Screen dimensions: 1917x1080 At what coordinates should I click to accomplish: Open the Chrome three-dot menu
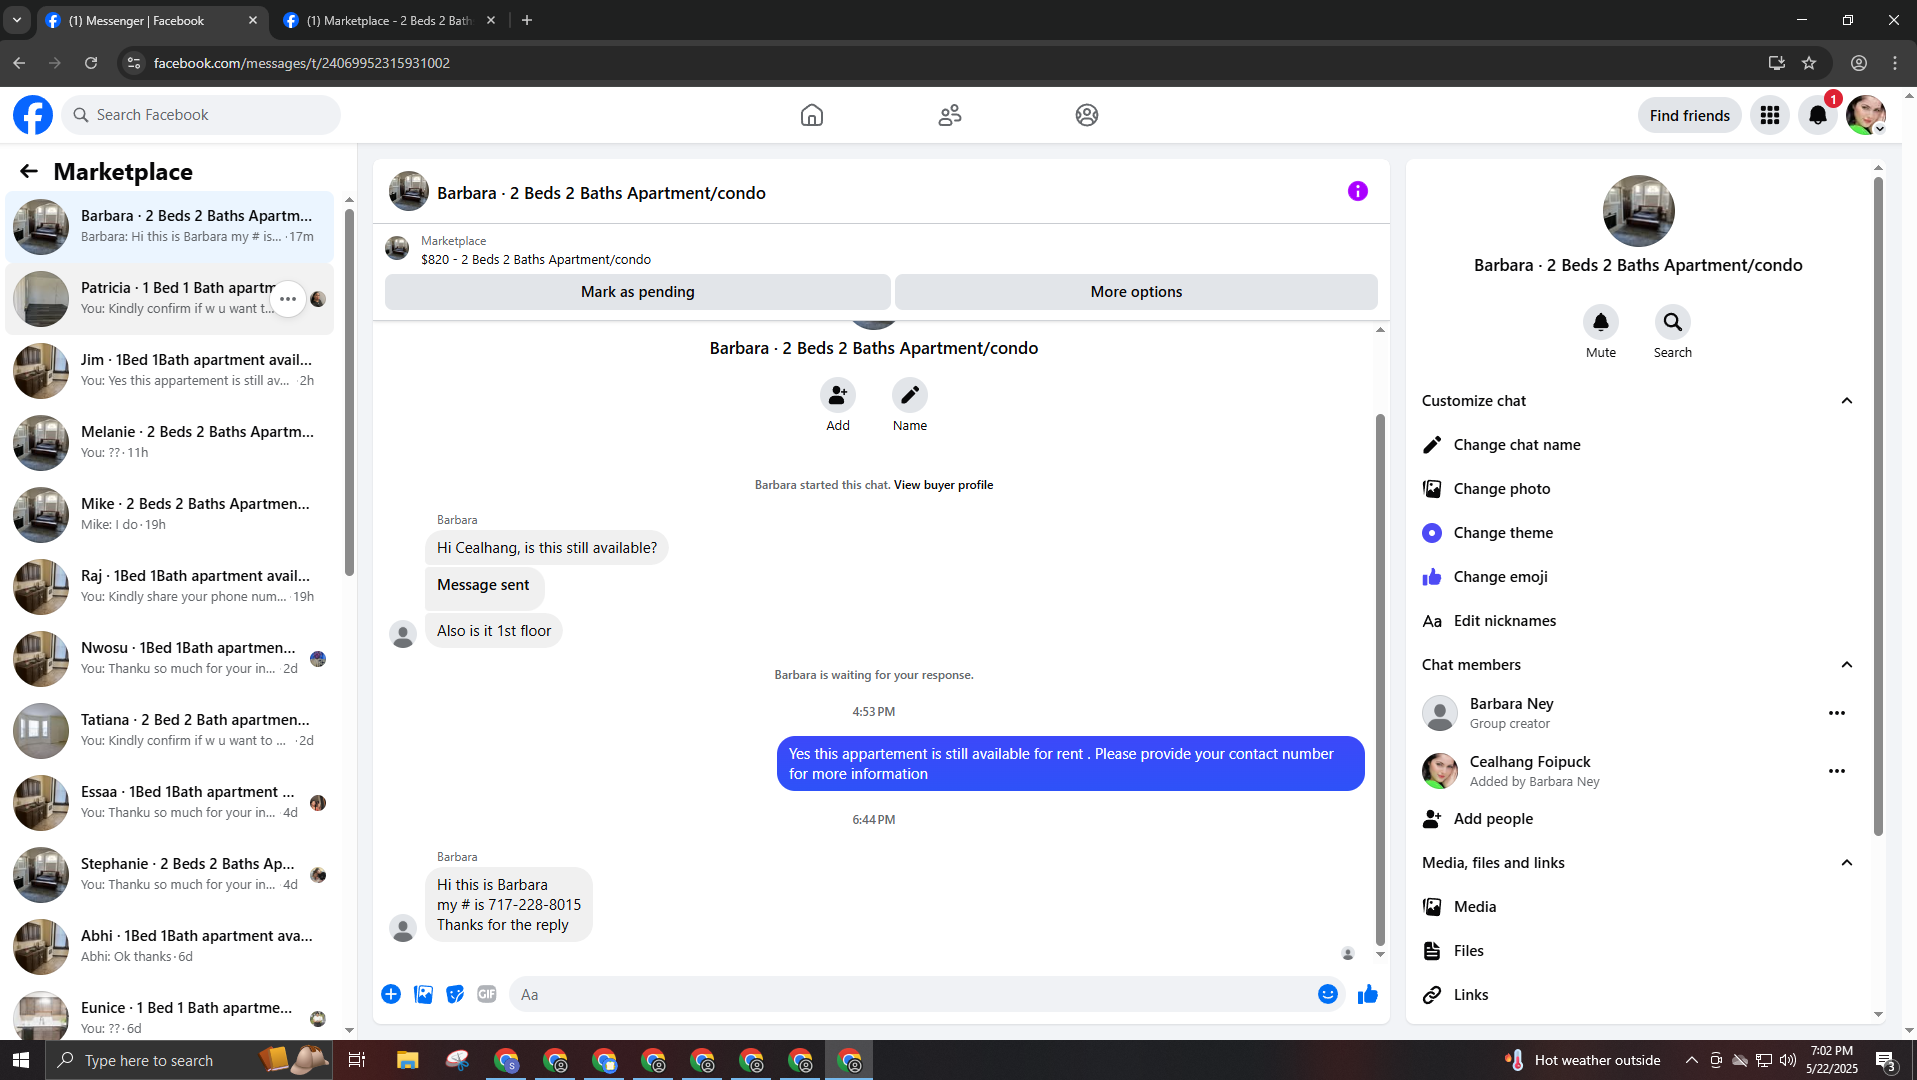1895,63
